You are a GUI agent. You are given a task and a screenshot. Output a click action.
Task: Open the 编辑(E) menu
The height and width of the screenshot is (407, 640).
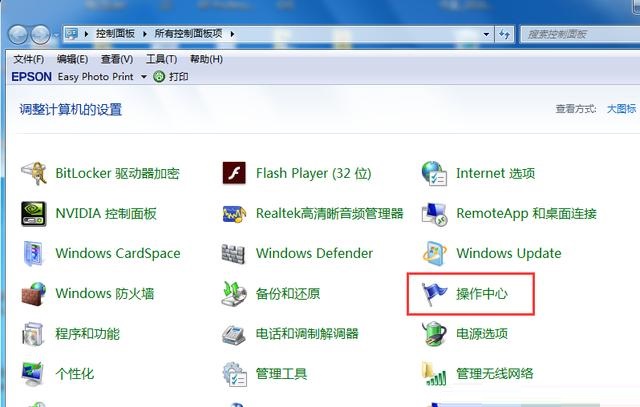[72, 59]
